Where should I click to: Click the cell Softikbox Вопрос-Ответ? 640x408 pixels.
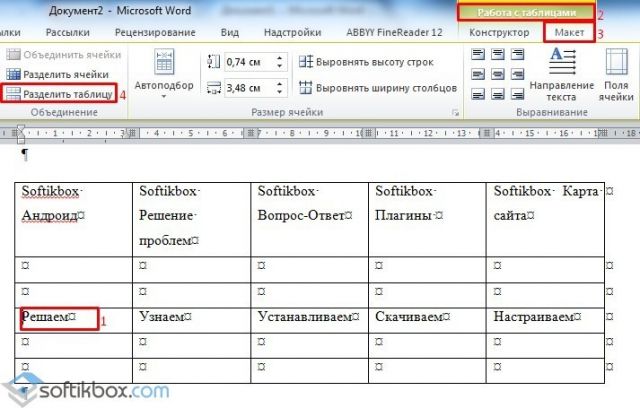310,220
